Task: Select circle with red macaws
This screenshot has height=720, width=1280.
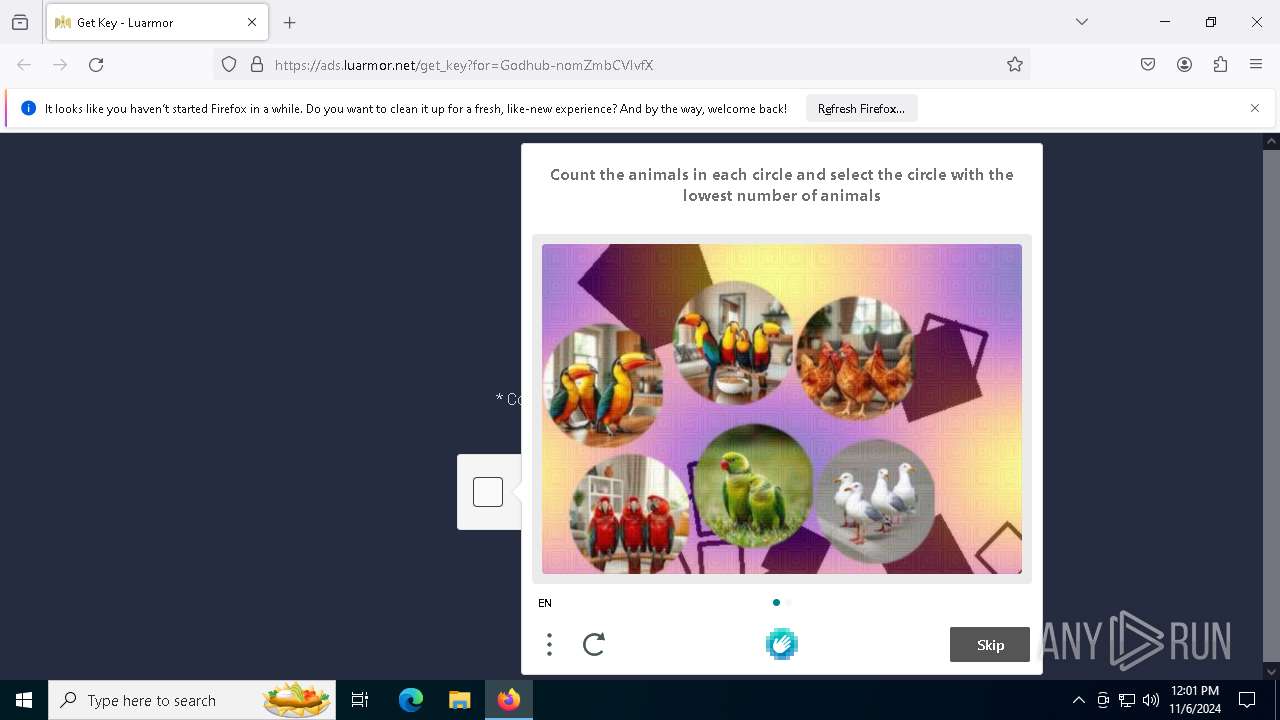Action: tap(629, 514)
